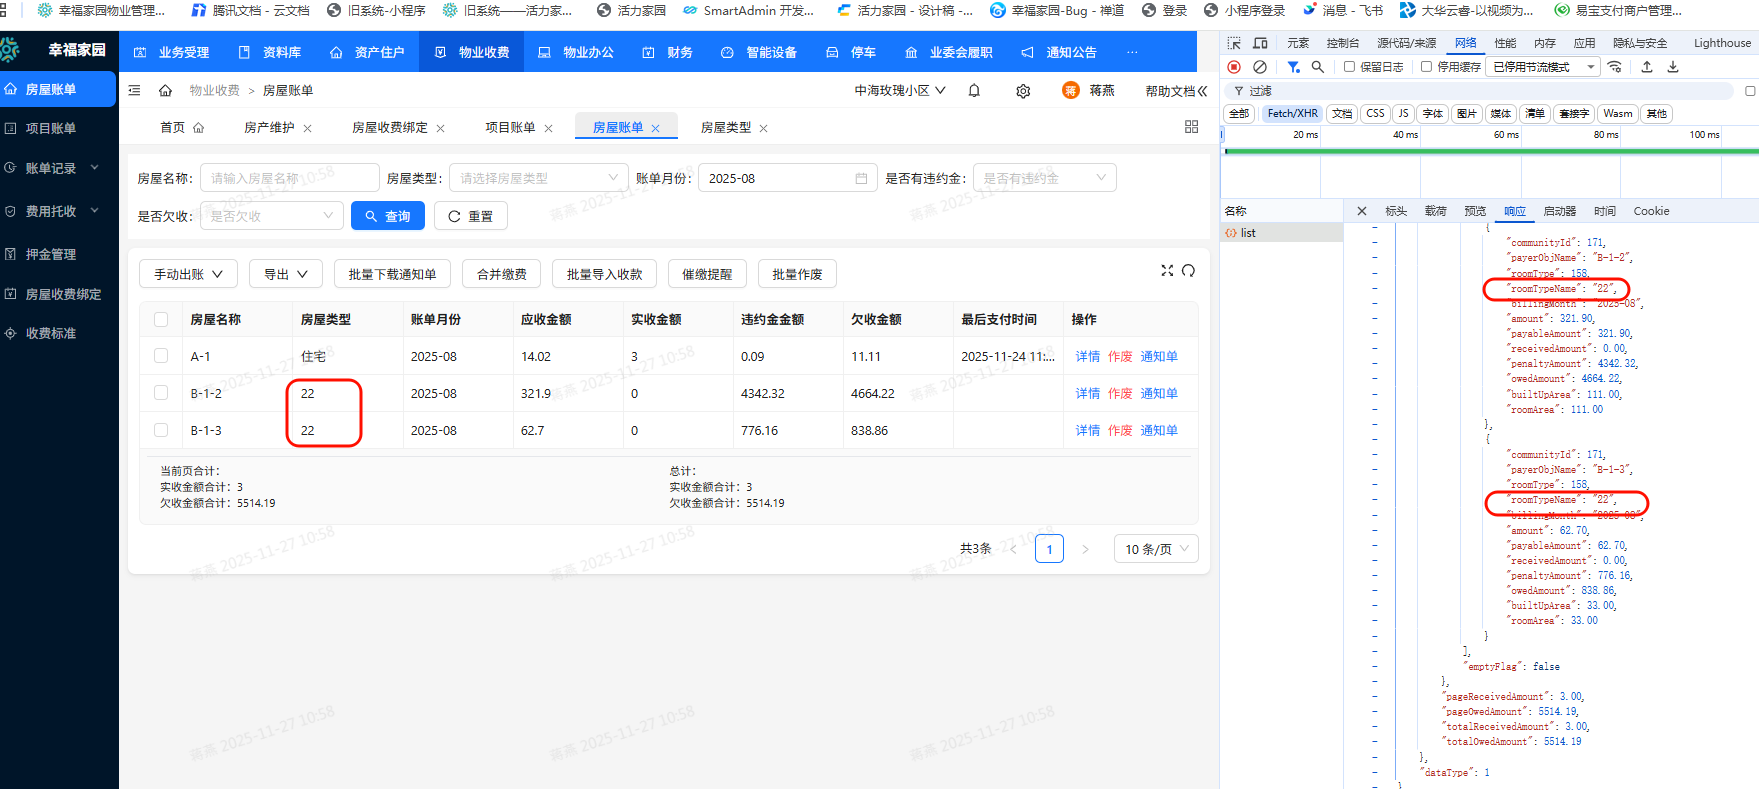Open the 是否有违约金 dropdown

[1045, 178]
